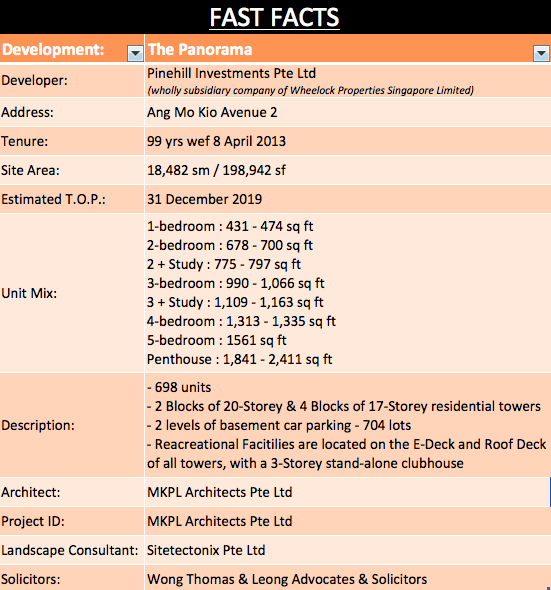The height and width of the screenshot is (590, 551).
Task: Click the '2-bedroom : 678 - 700 sq ft' line
Action: tap(230, 245)
